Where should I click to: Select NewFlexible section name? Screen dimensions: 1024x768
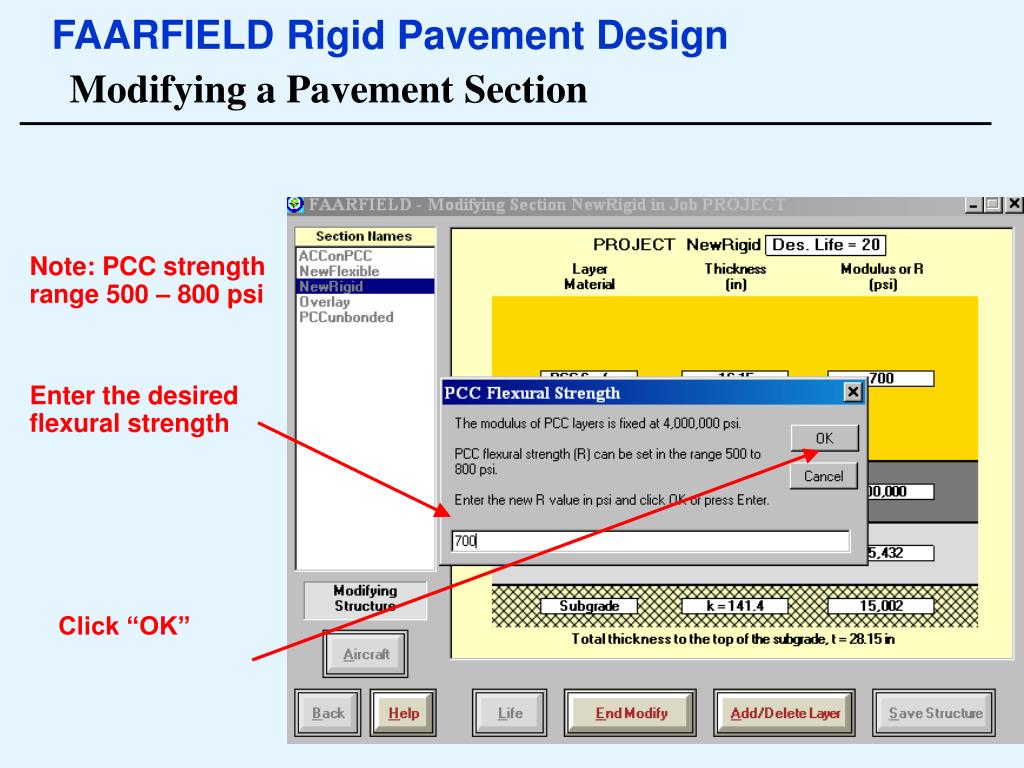[x=339, y=271]
